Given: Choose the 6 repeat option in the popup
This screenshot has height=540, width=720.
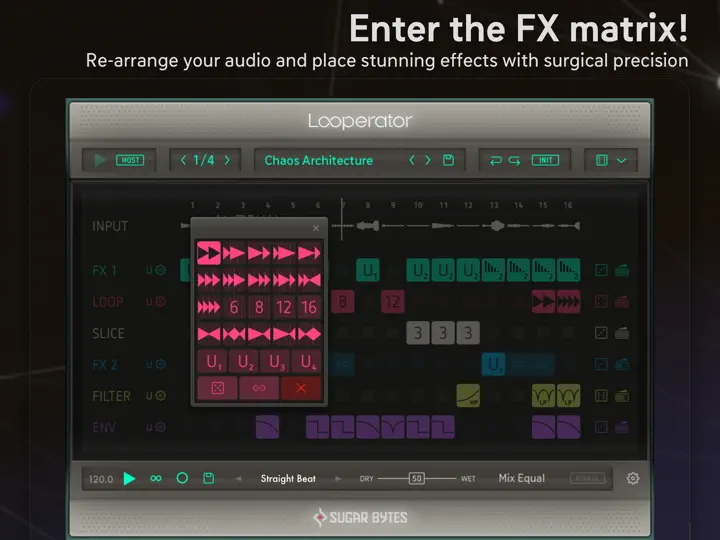Looking at the screenshot, I should (x=234, y=307).
